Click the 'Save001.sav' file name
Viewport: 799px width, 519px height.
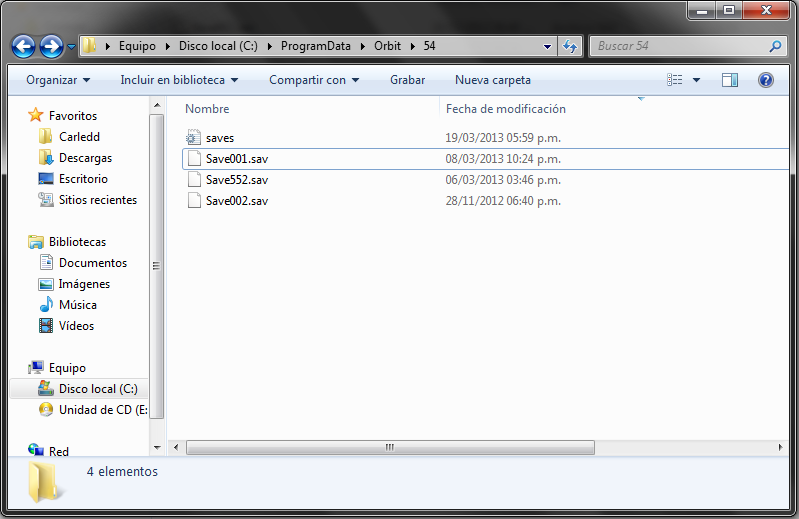236,159
